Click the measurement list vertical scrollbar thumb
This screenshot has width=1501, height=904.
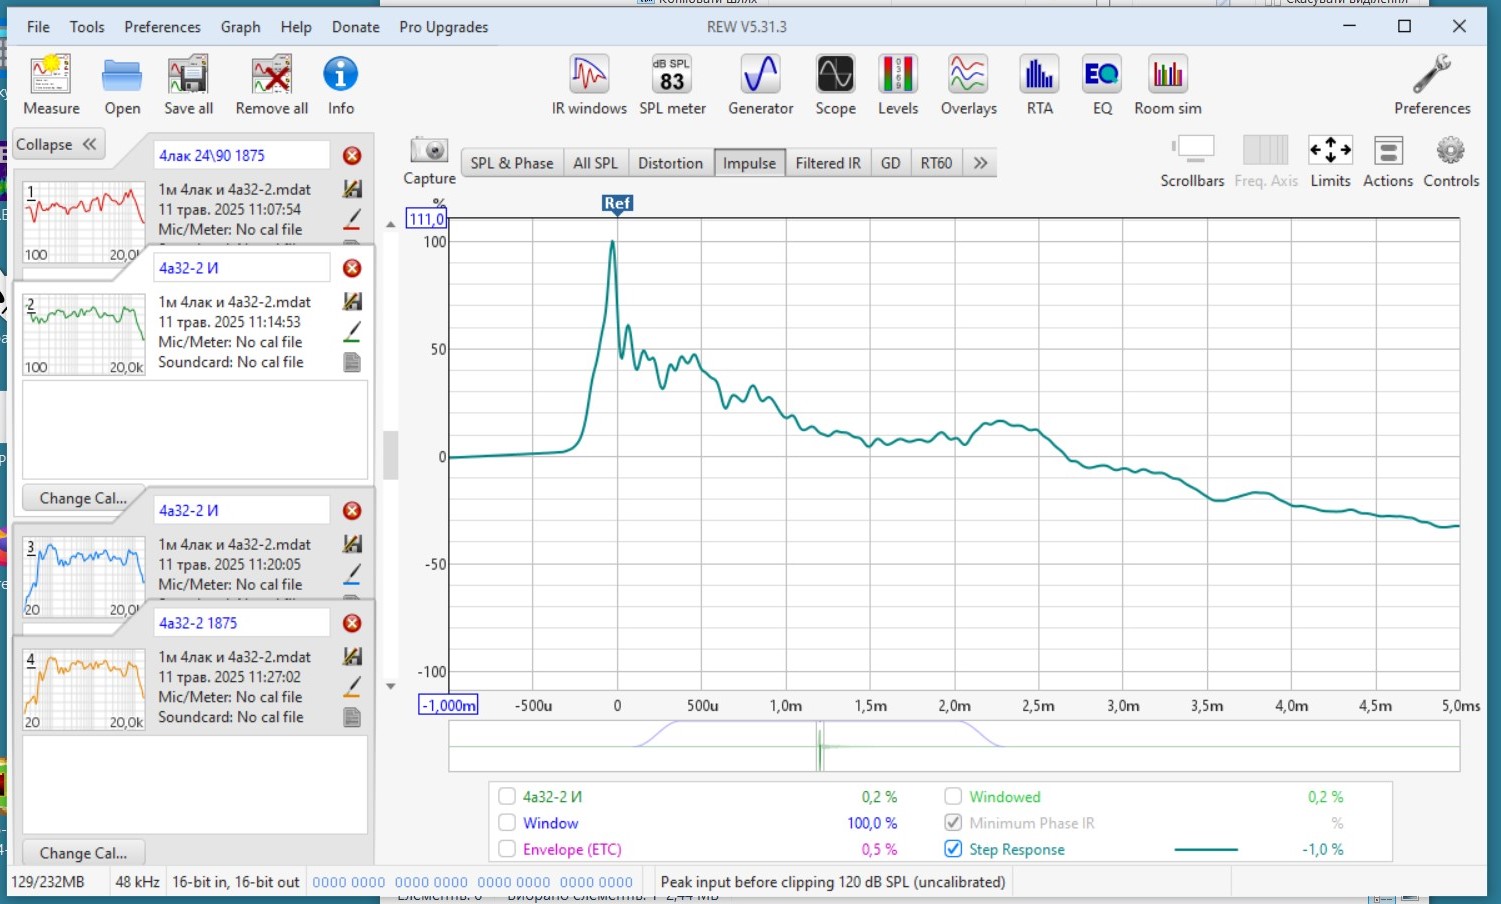click(x=390, y=455)
